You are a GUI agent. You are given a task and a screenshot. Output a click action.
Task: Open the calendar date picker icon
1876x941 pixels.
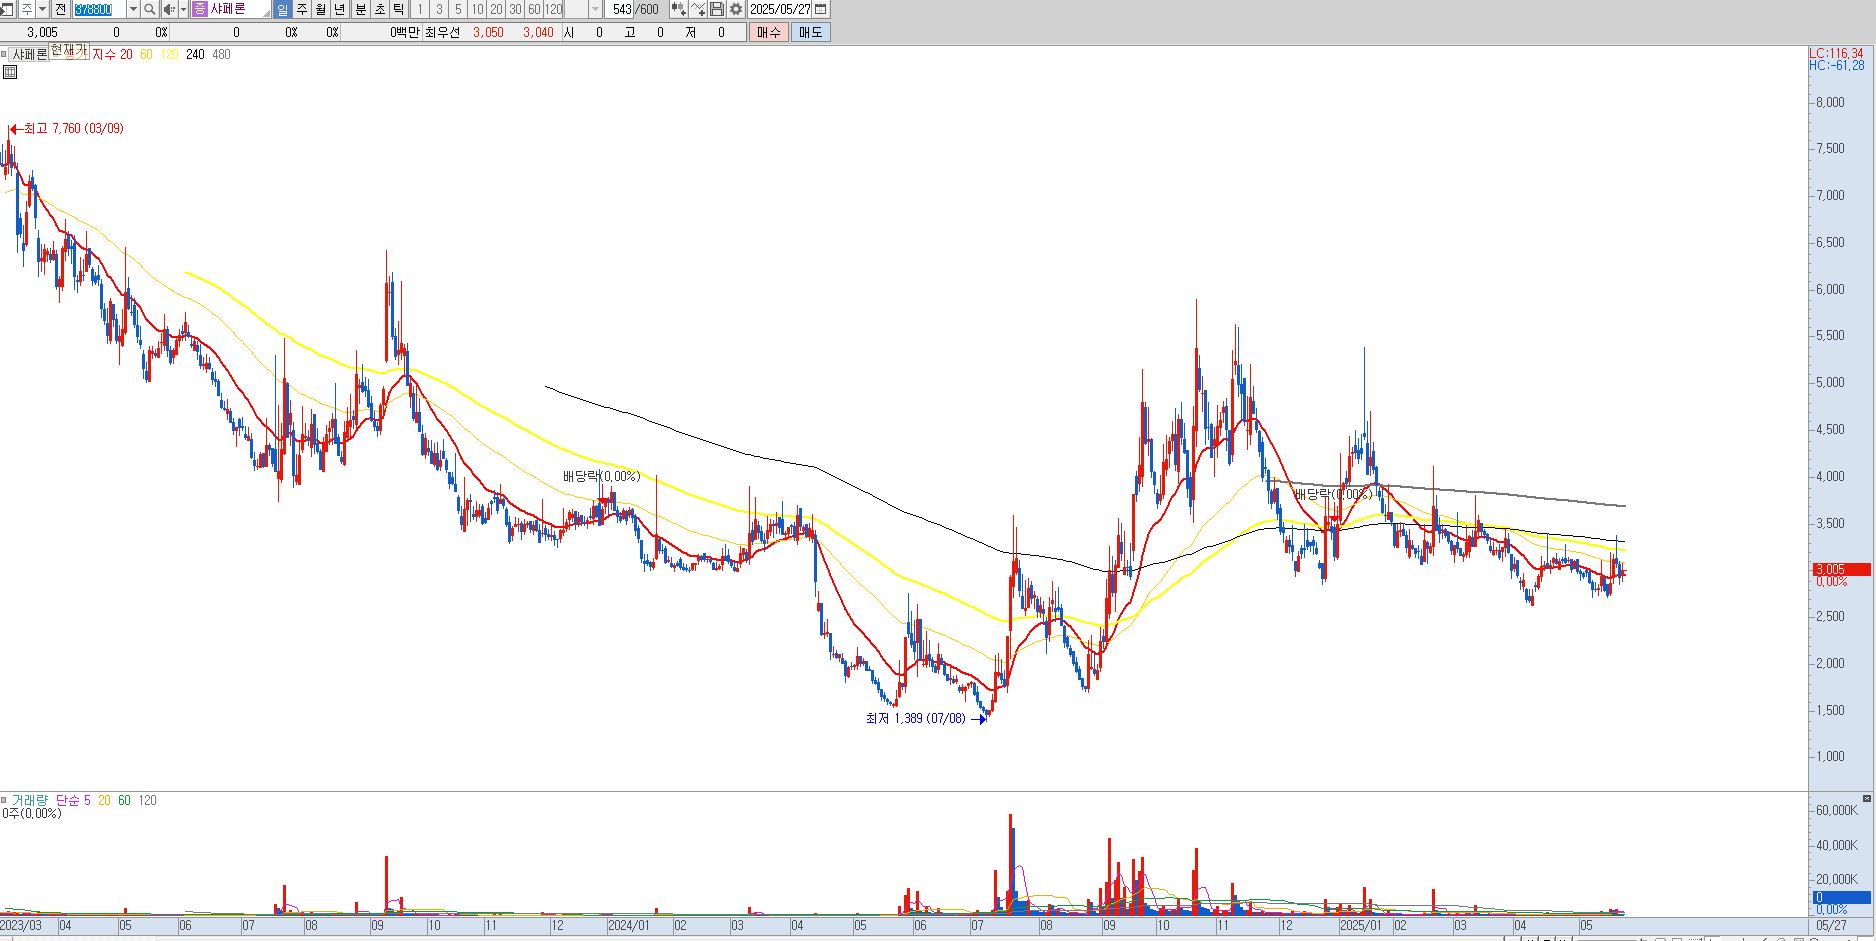click(821, 9)
